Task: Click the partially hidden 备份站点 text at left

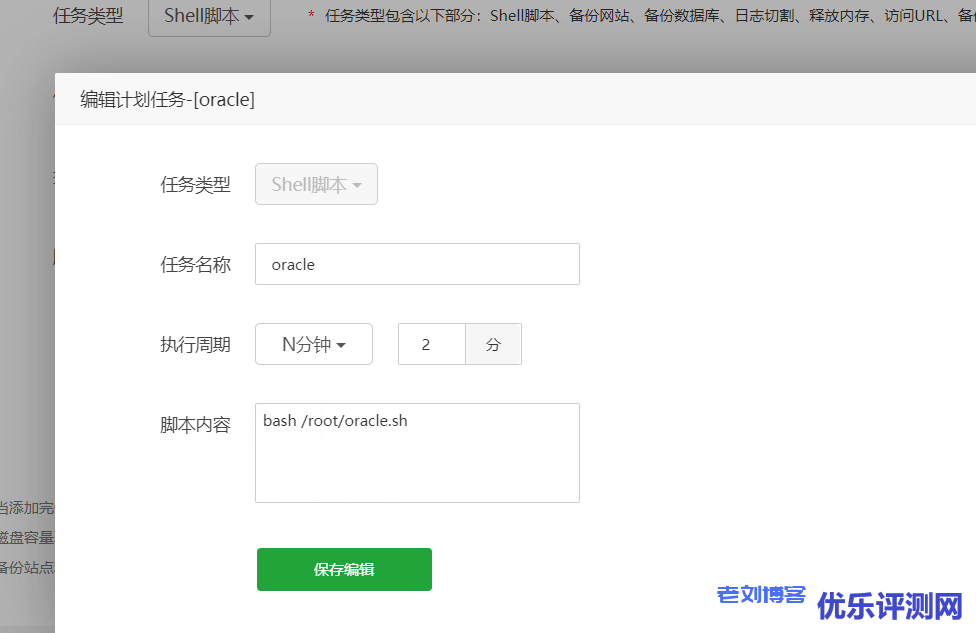Action: pyautogui.click(x=27, y=568)
